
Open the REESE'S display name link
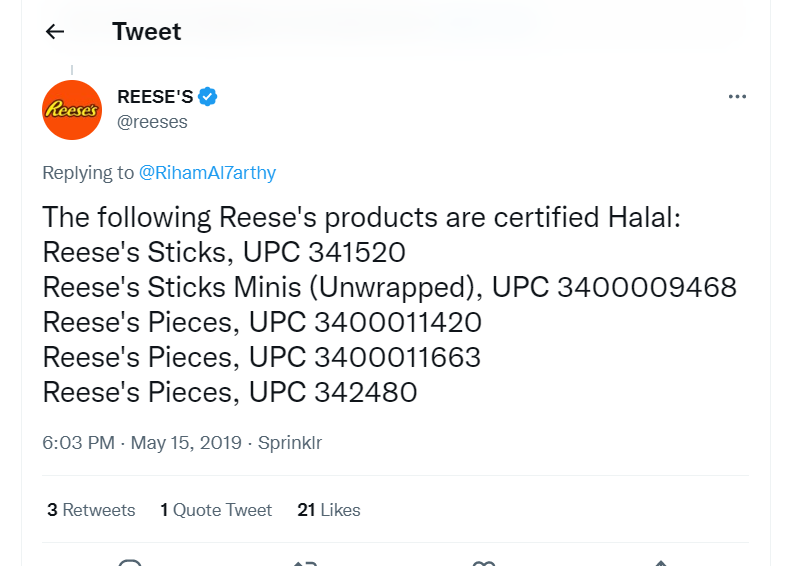[155, 97]
